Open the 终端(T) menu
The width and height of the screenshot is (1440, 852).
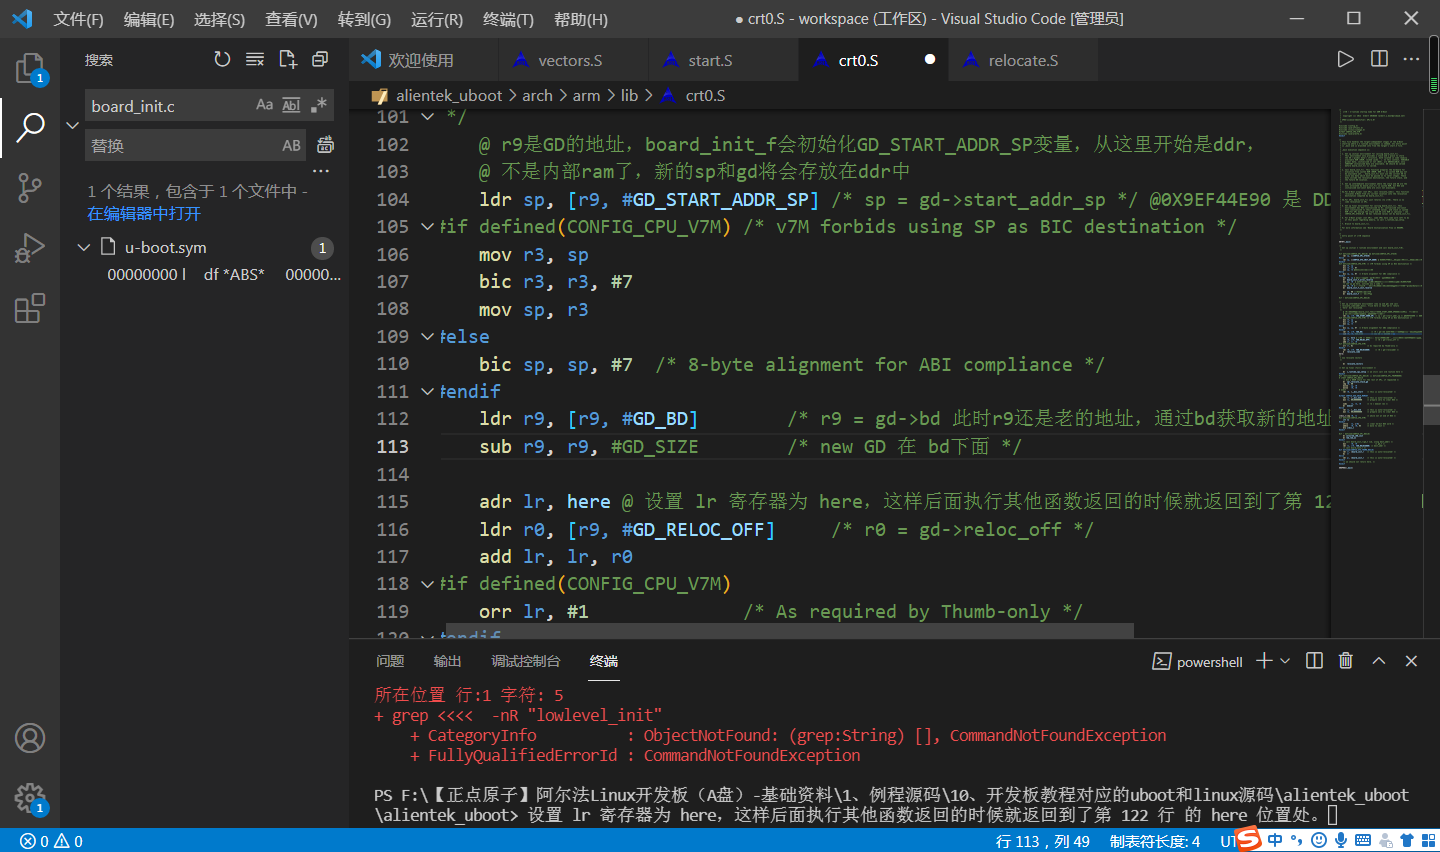pyautogui.click(x=508, y=19)
